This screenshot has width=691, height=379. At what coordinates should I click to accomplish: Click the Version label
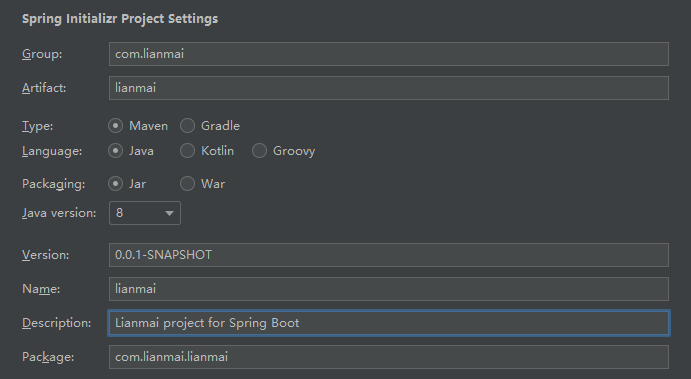pos(45,255)
